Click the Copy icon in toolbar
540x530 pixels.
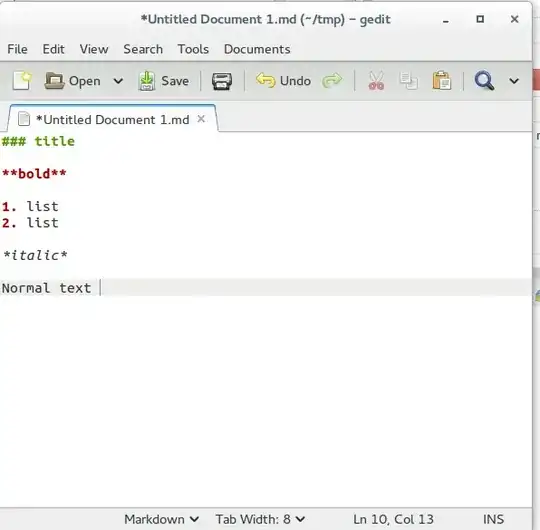click(x=409, y=81)
